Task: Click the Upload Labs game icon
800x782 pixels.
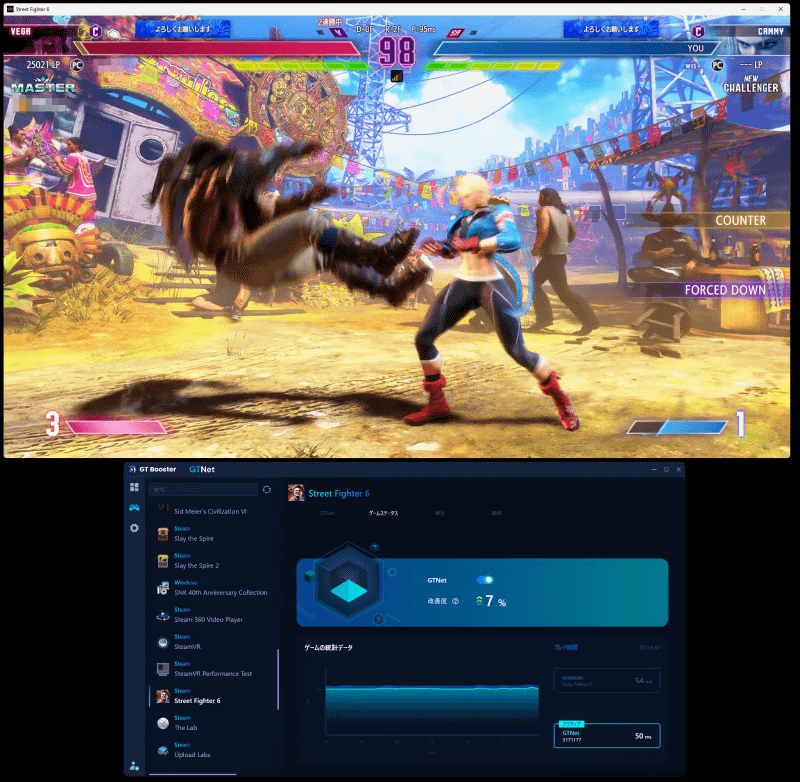Action: (163, 750)
